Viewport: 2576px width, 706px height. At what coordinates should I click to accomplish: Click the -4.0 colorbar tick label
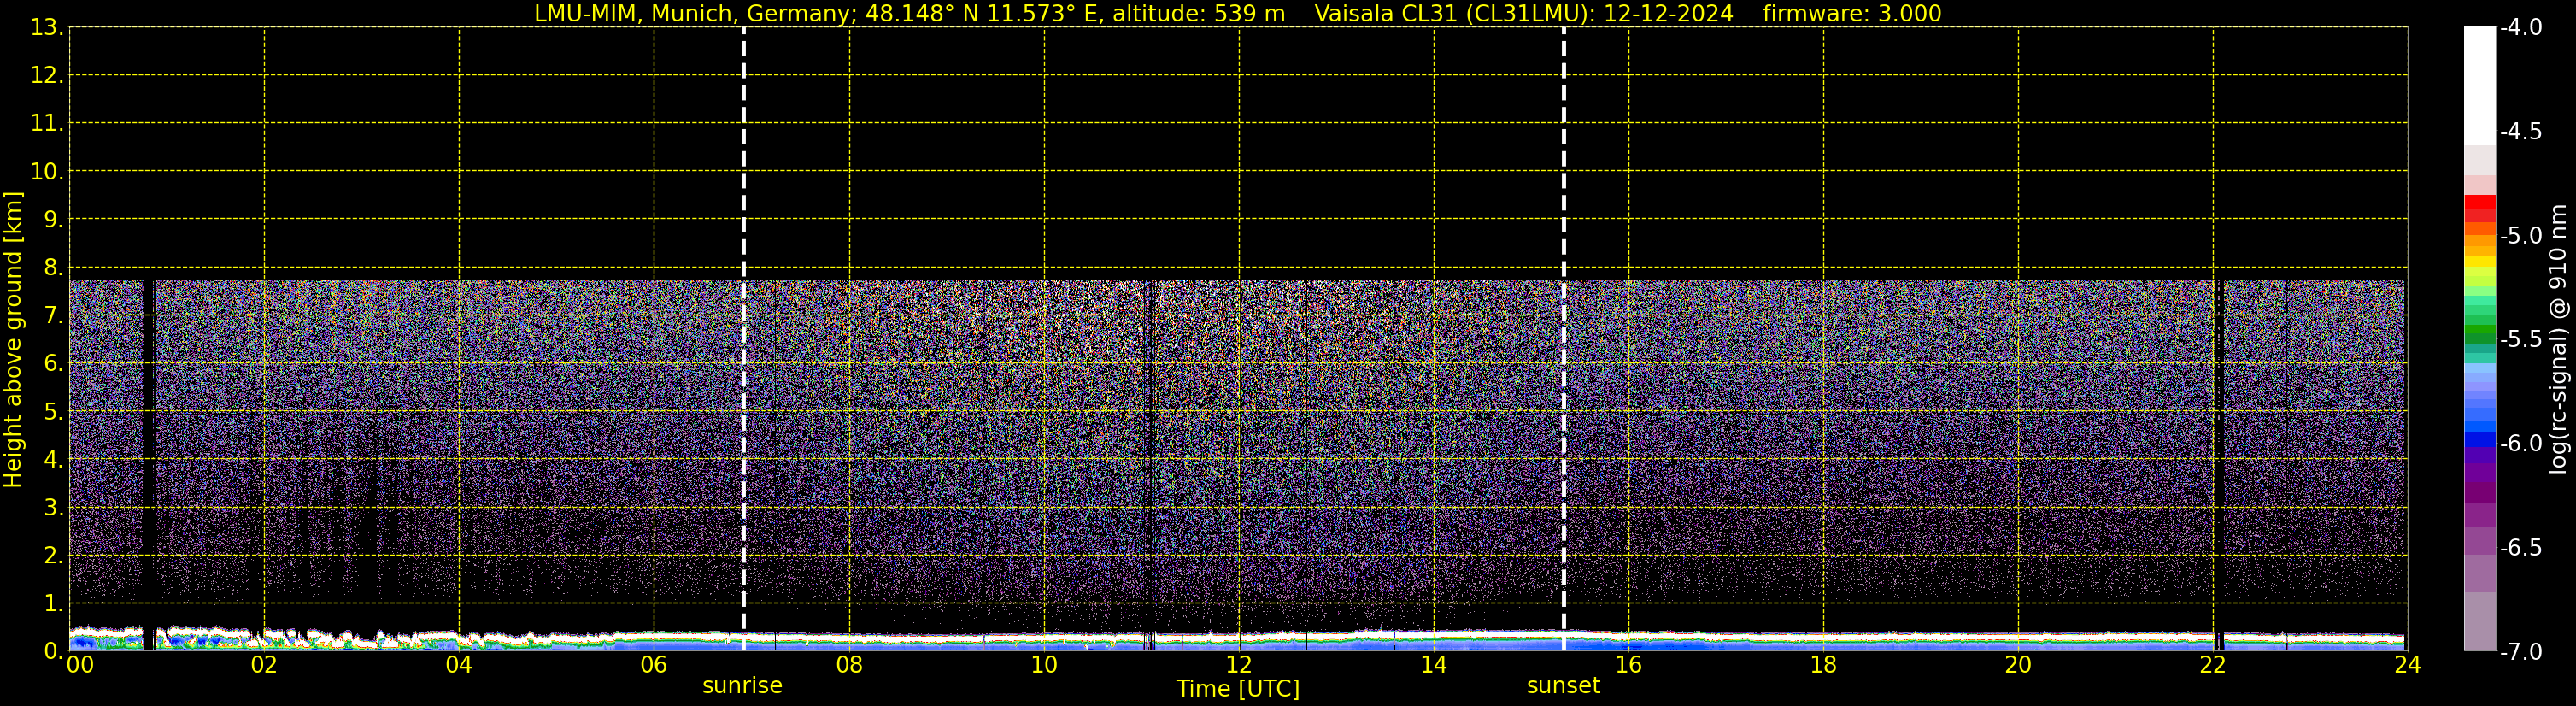[x=2520, y=28]
